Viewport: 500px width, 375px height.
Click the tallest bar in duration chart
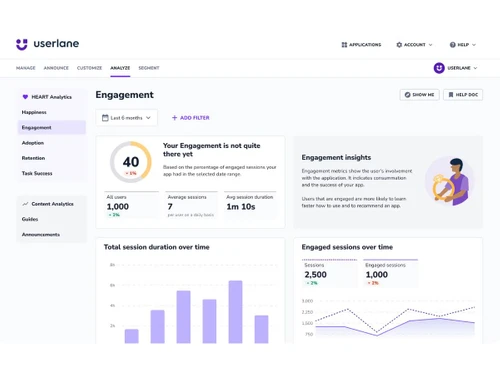[x=235, y=312]
